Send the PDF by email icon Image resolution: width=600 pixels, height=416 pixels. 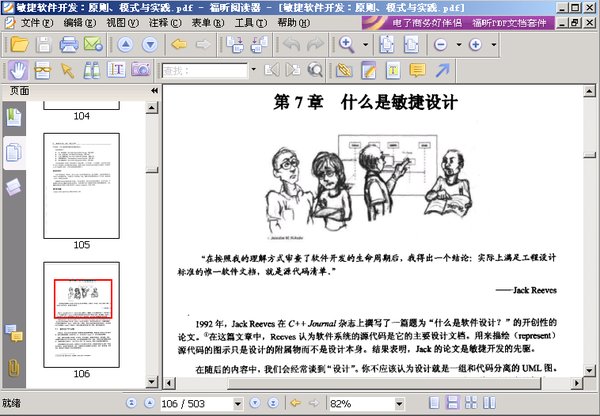pyautogui.click(x=93, y=45)
